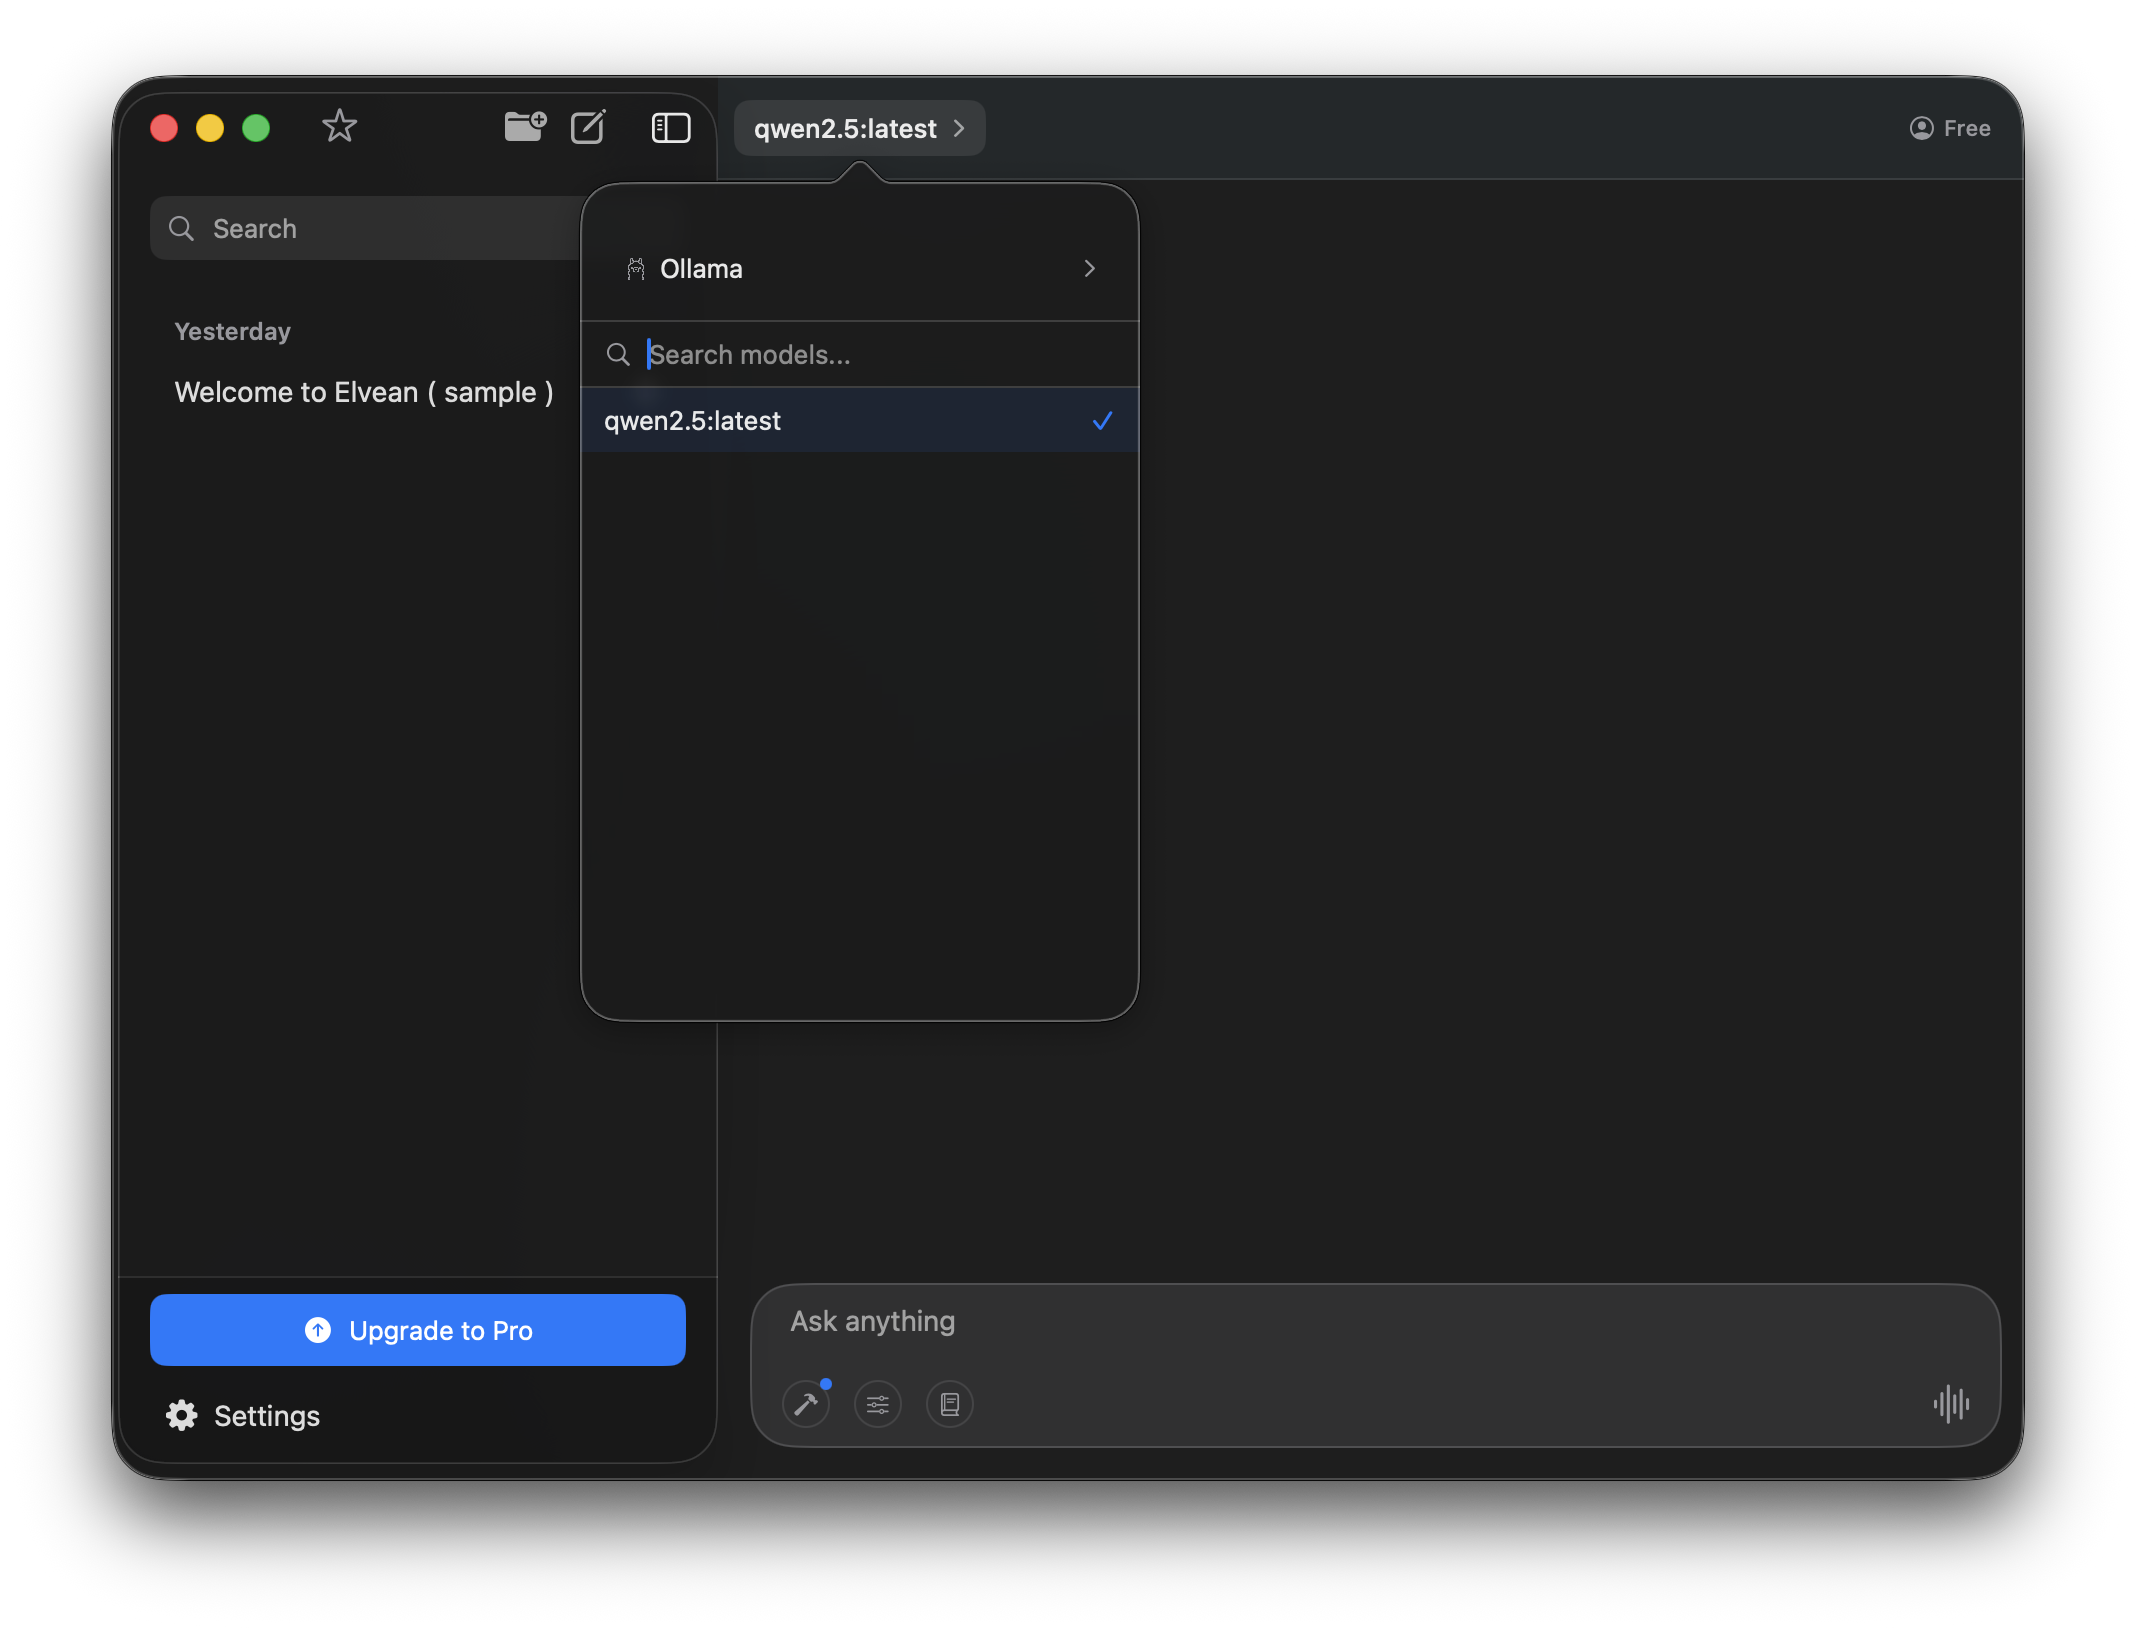Screen dimensions: 2136x1628
Task: Open the Welcome to Elvean sample chat
Action: [364, 392]
